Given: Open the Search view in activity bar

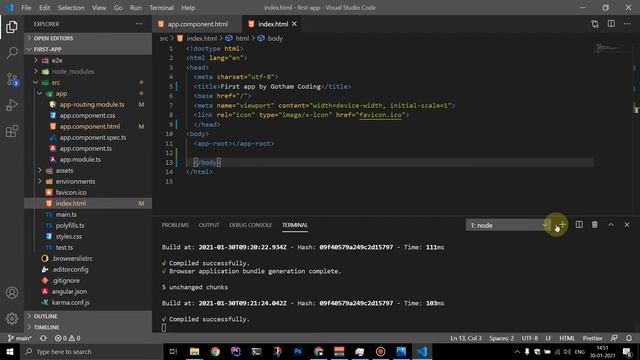Looking at the screenshot, I should click(12, 53).
